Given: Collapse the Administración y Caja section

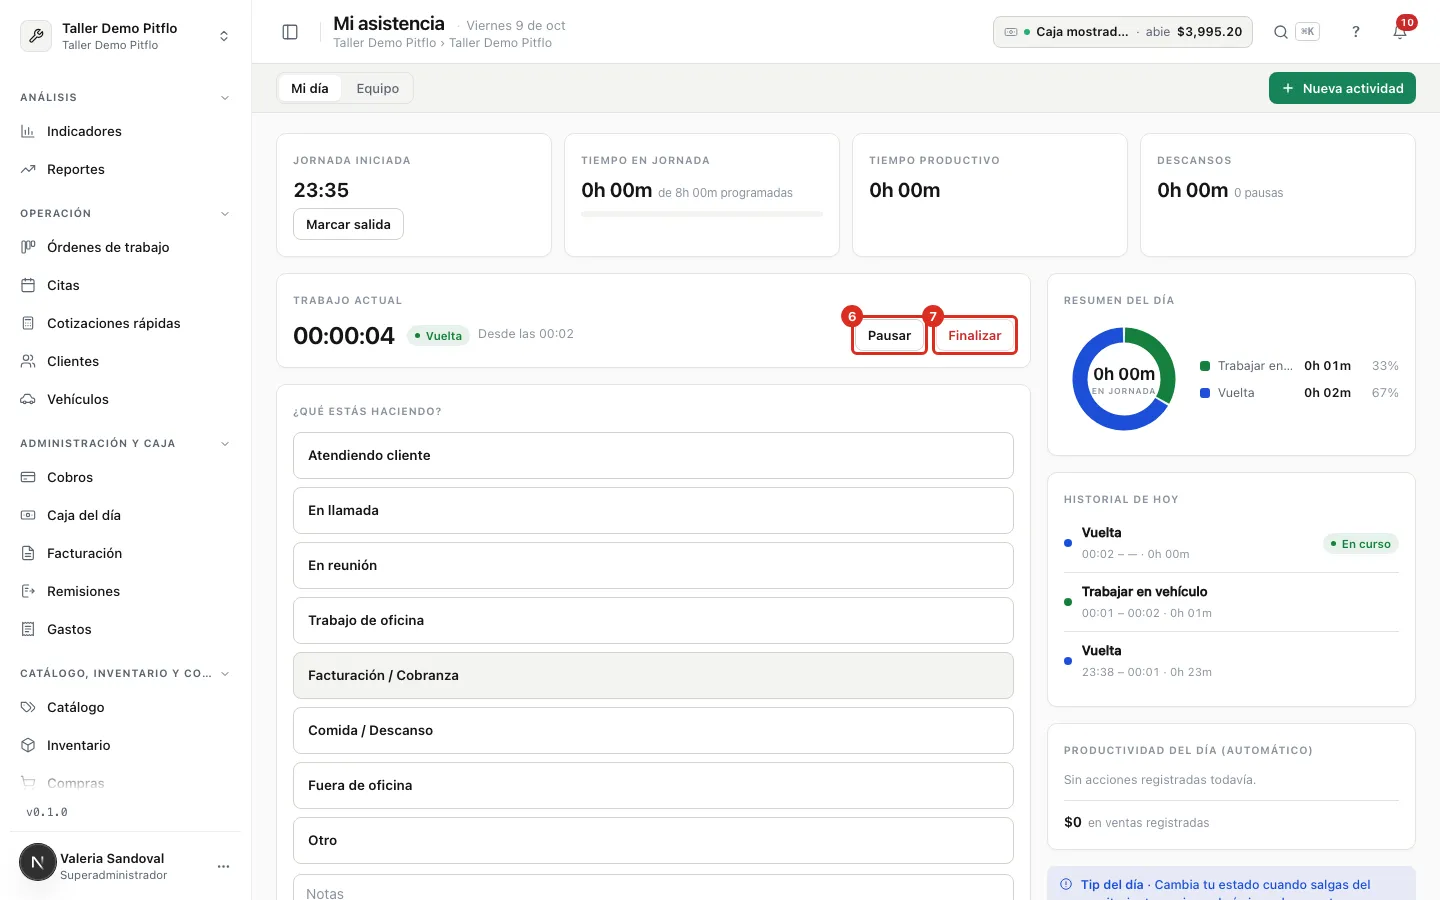Looking at the screenshot, I should click(225, 444).
